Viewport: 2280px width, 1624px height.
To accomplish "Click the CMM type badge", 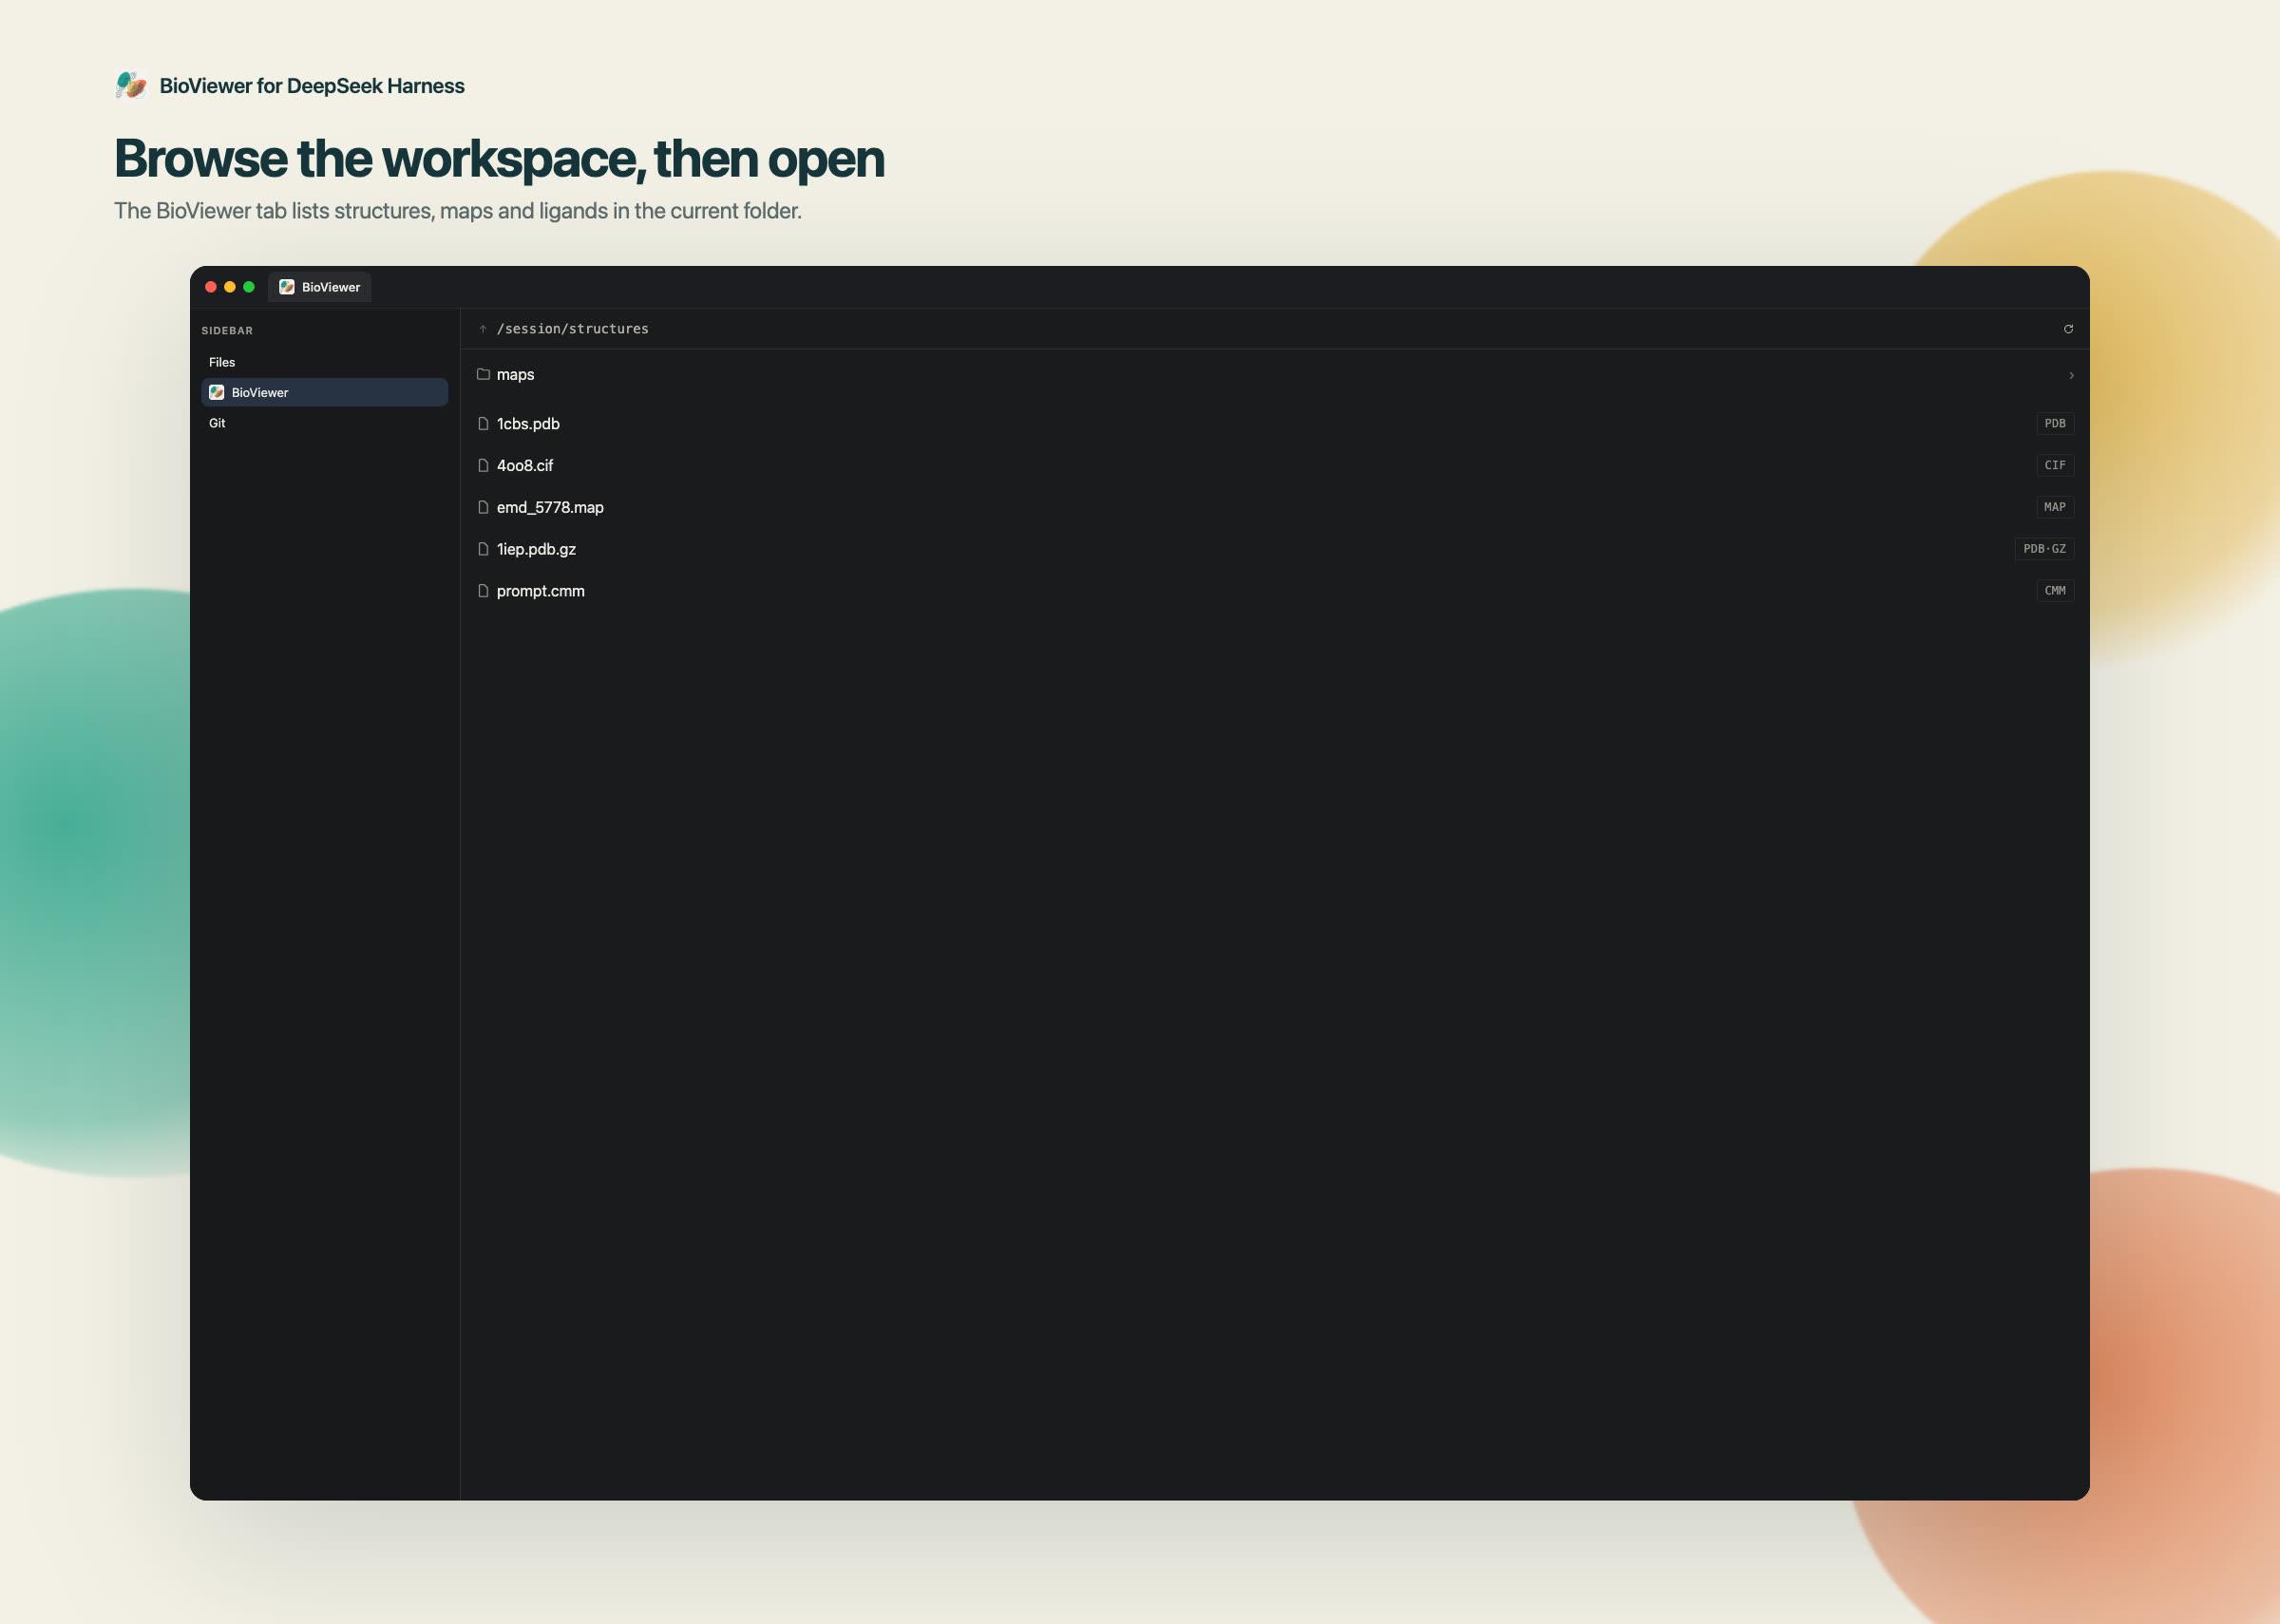I will tap(2055, 591).
